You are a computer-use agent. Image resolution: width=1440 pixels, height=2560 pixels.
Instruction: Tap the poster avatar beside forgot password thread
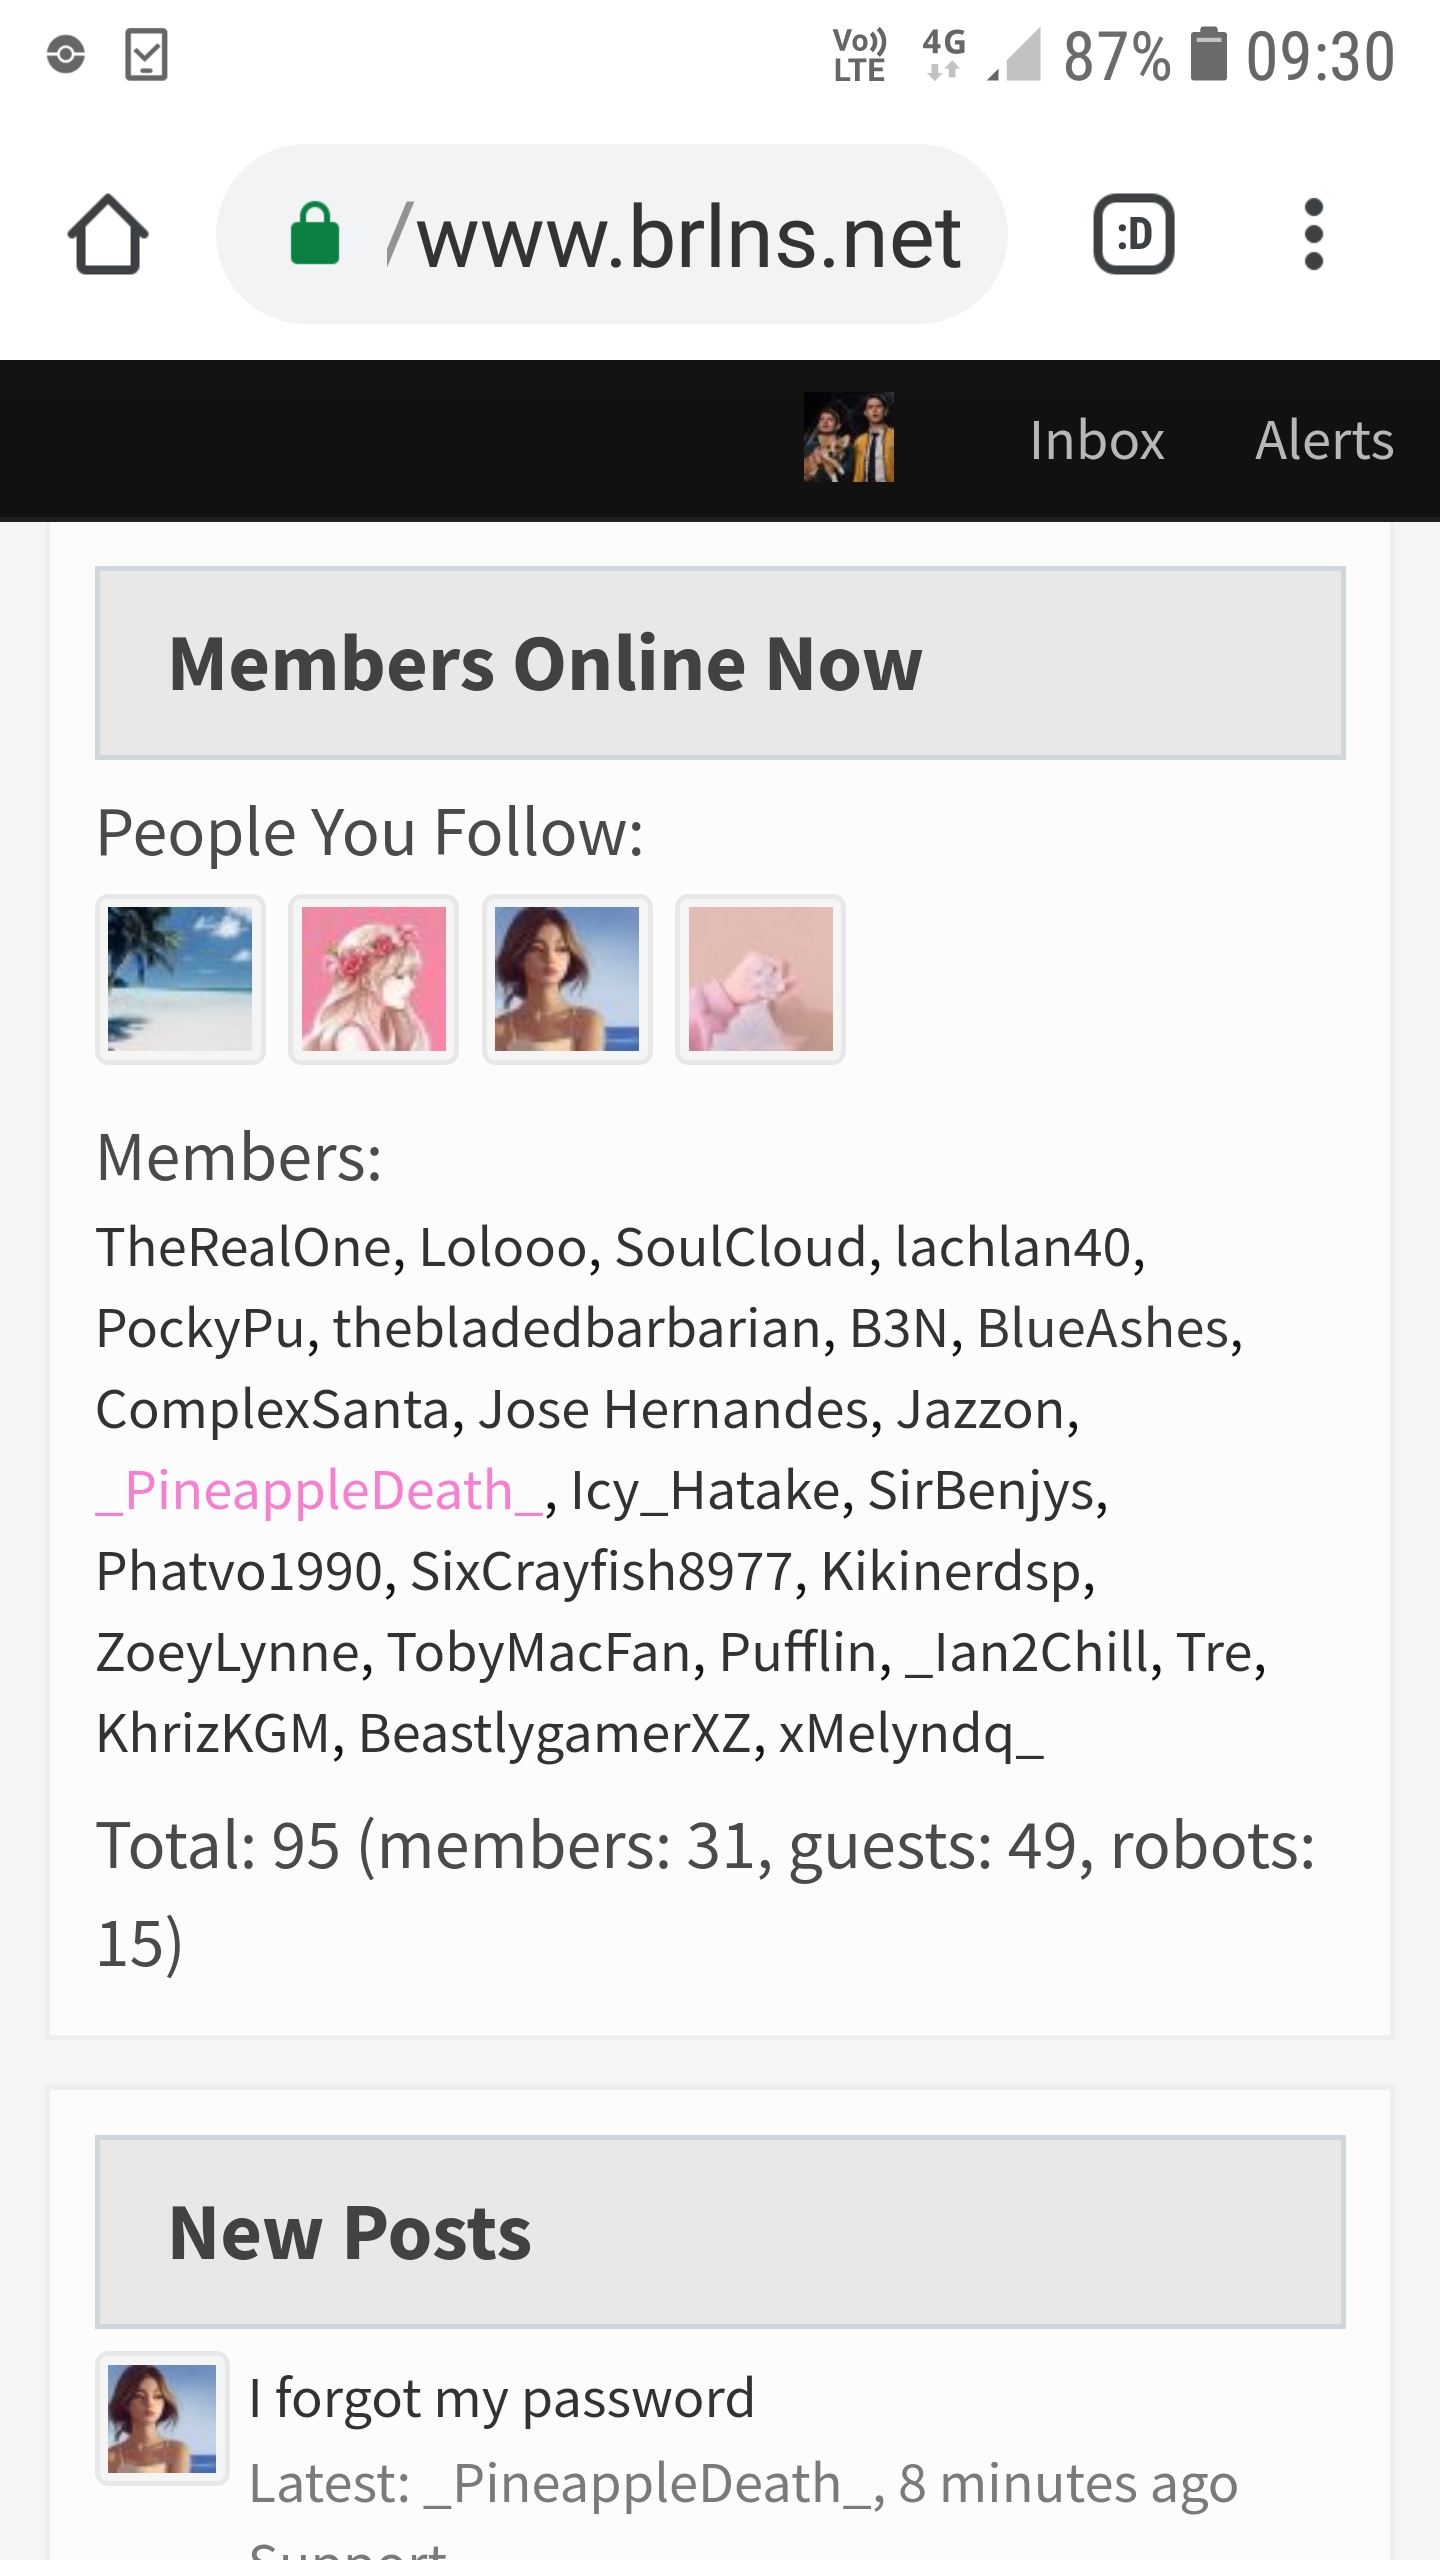(x=162, y=2418)
